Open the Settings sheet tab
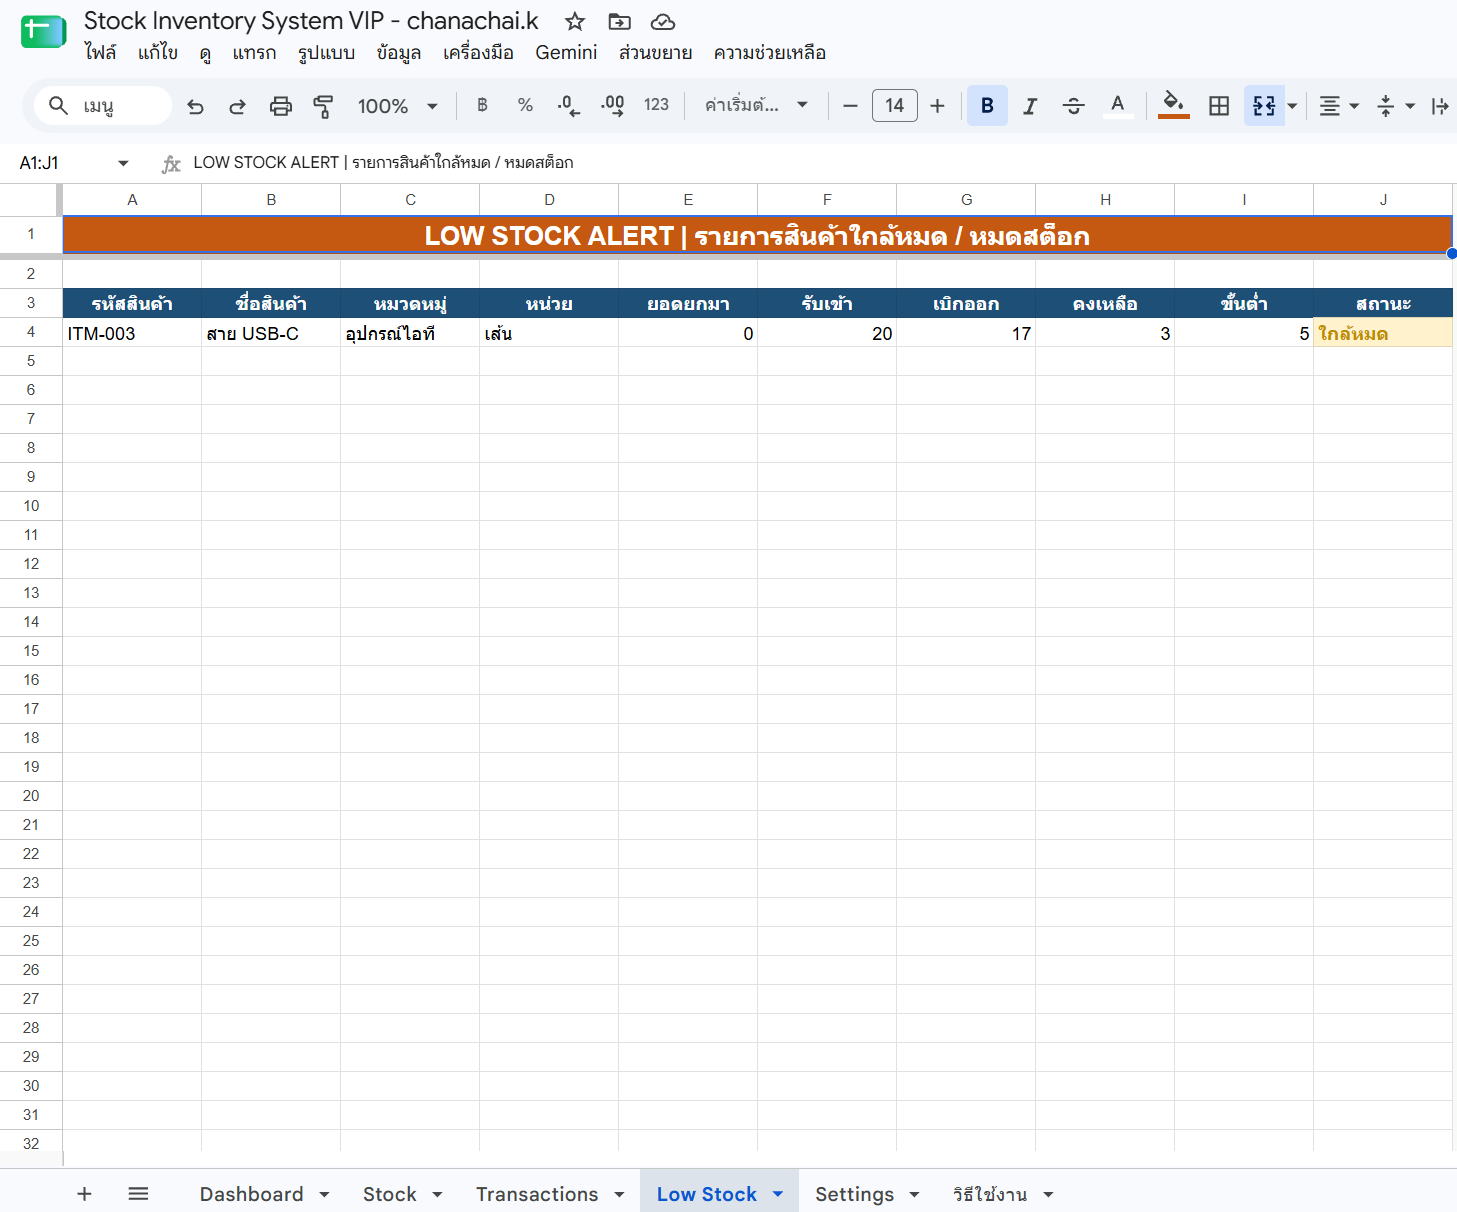Screen dimensions: 1457x1212 (x=855, y=1194)
